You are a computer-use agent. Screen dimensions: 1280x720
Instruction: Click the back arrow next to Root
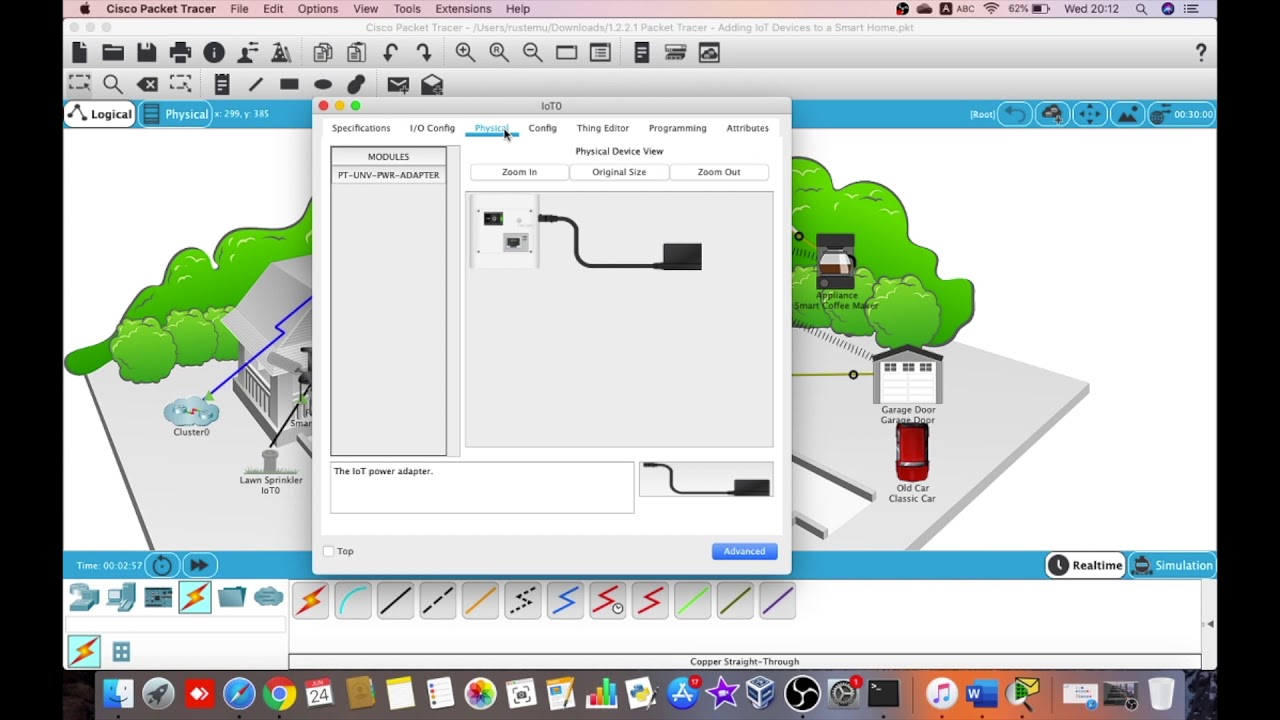[1014, 114]
